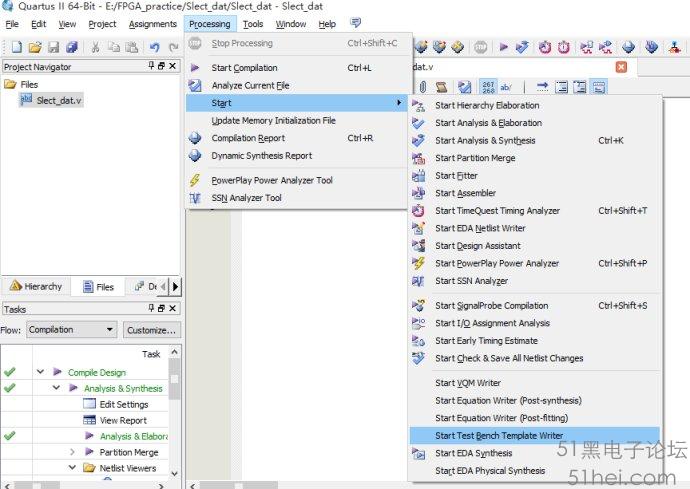Click the orange close icon on the editor tab
Viewport: 690px width, 489px height.
(621, 67)
